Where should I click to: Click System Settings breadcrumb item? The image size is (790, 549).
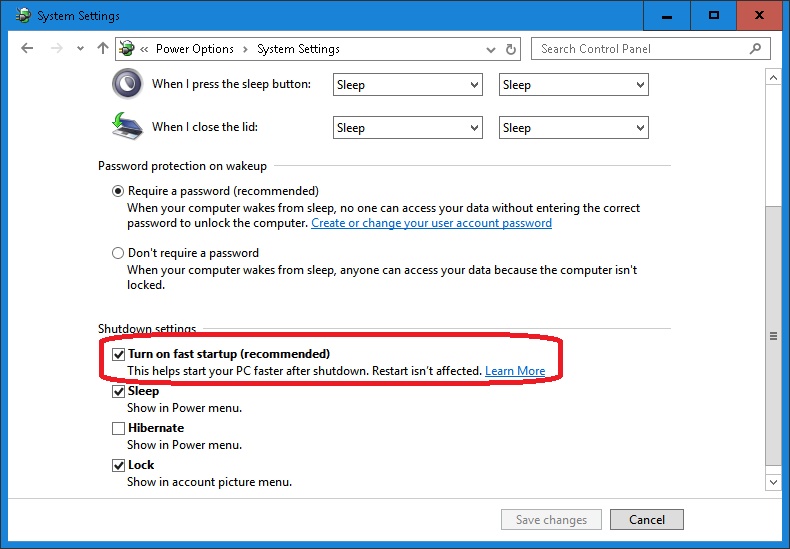298,49
